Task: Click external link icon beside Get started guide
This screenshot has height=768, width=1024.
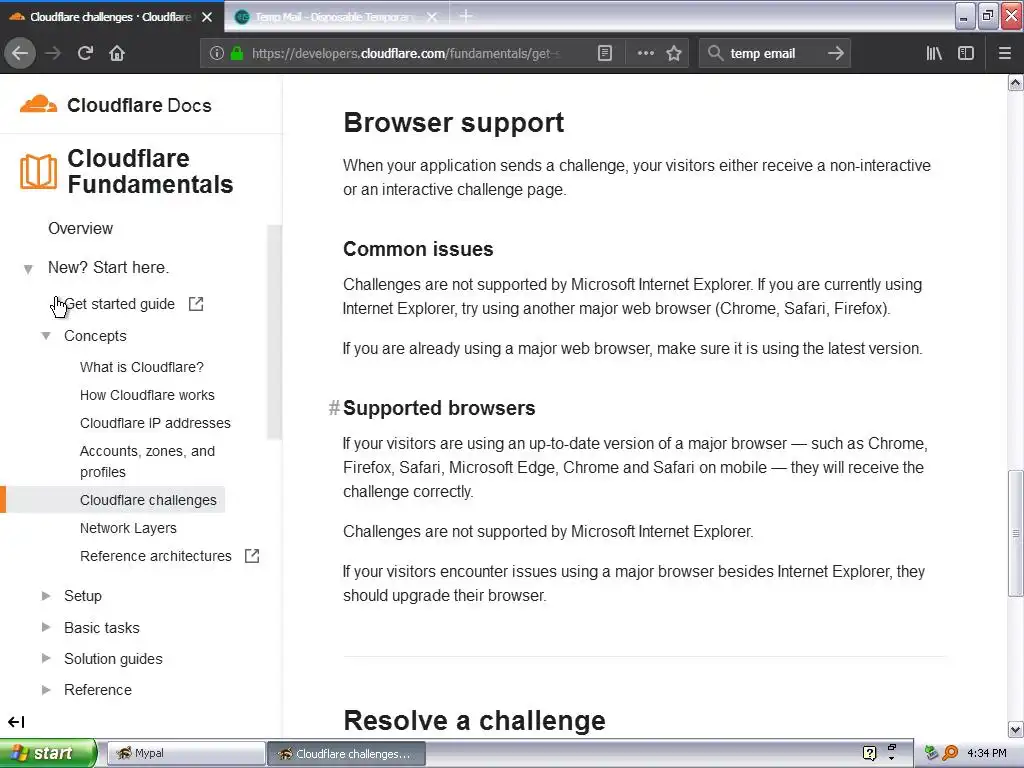Action: pyautogui.click(x=196, y=304)
